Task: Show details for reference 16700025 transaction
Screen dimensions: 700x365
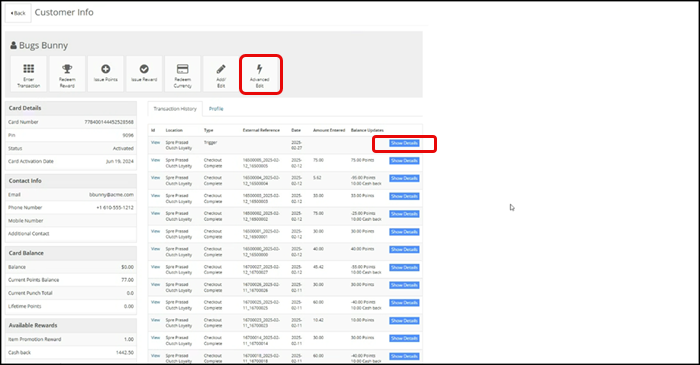Action: tap(404, 303)
